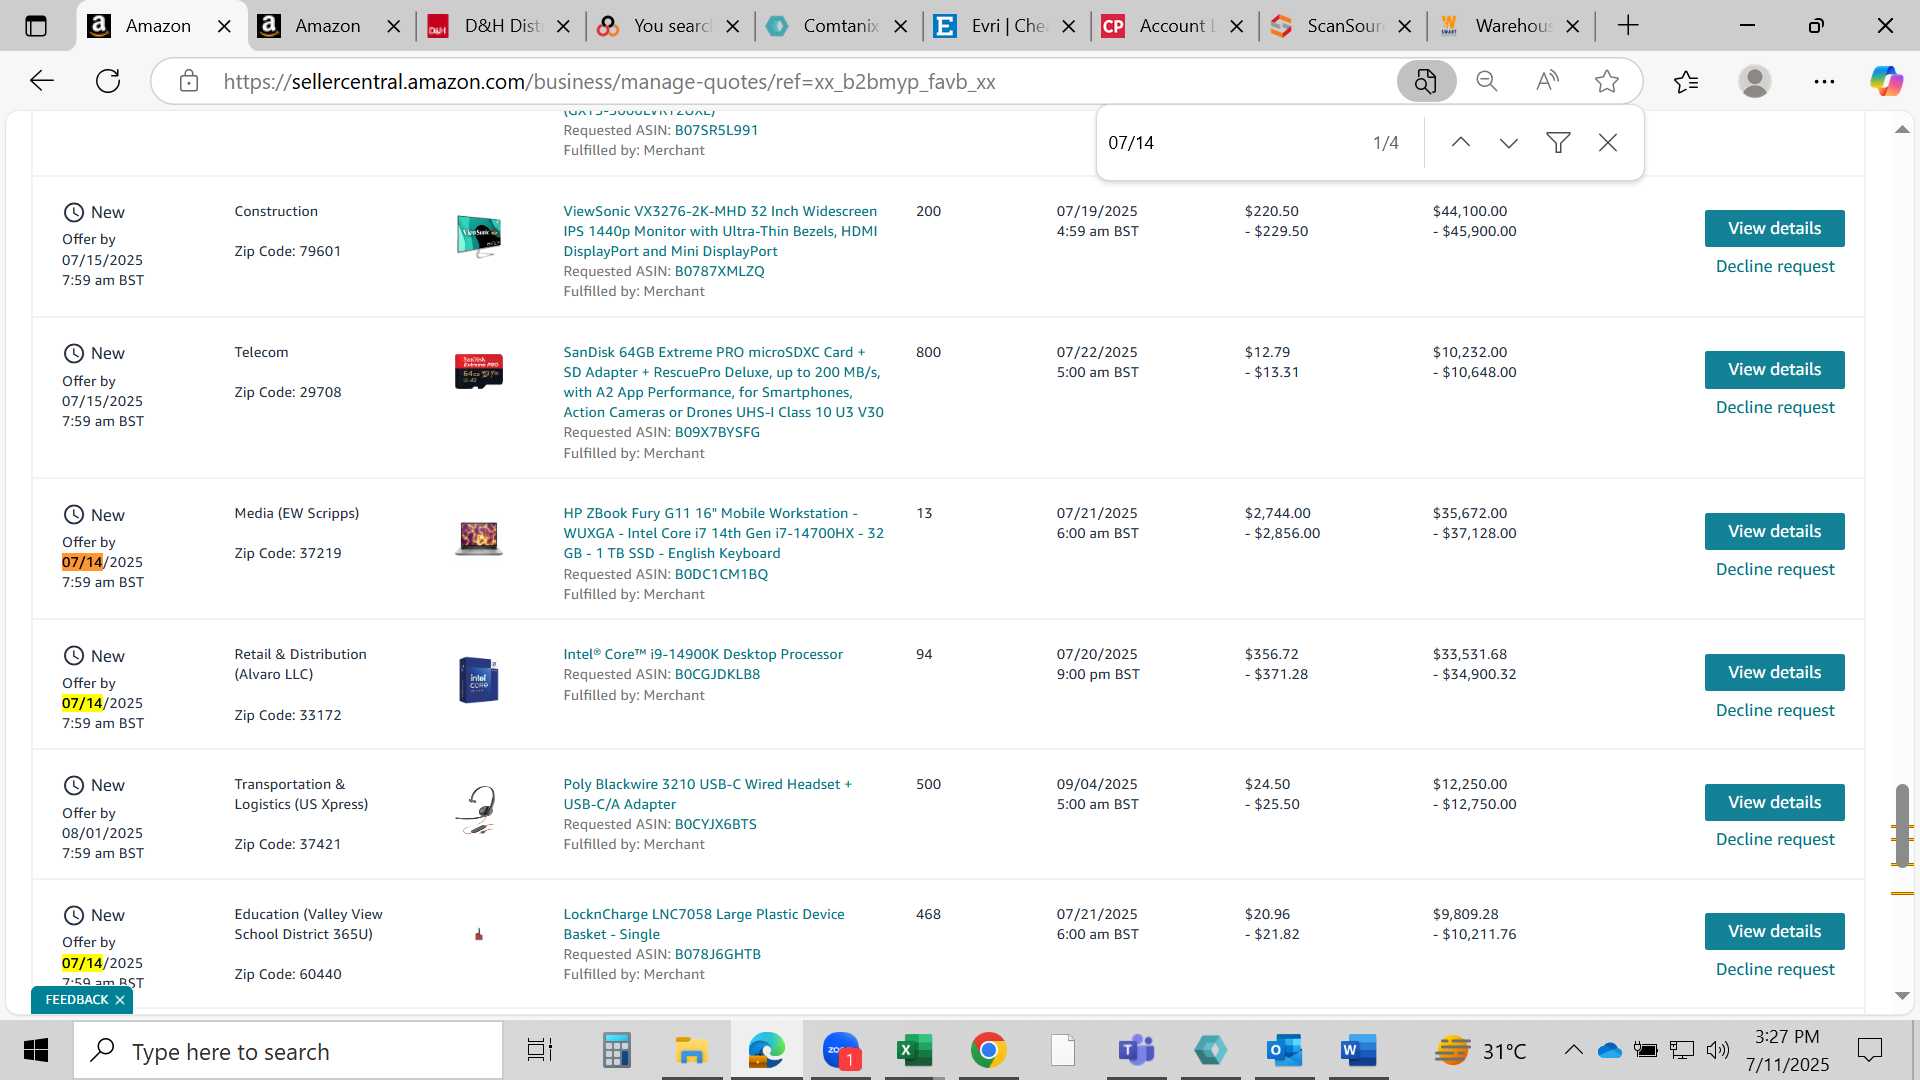Close the D&H Distributing tab

[564, 26]
